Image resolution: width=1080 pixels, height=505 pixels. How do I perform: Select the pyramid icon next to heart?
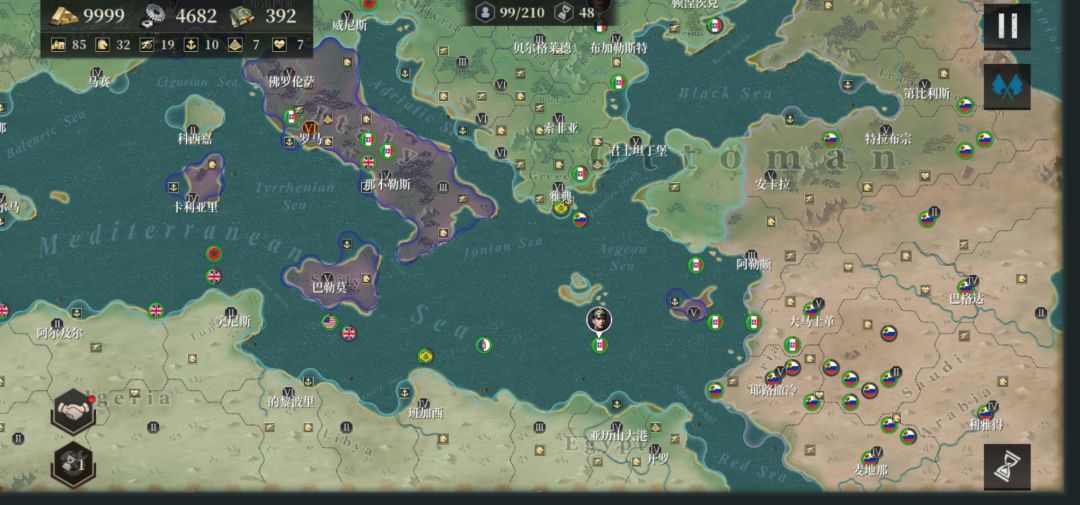[x=235, y=45]
